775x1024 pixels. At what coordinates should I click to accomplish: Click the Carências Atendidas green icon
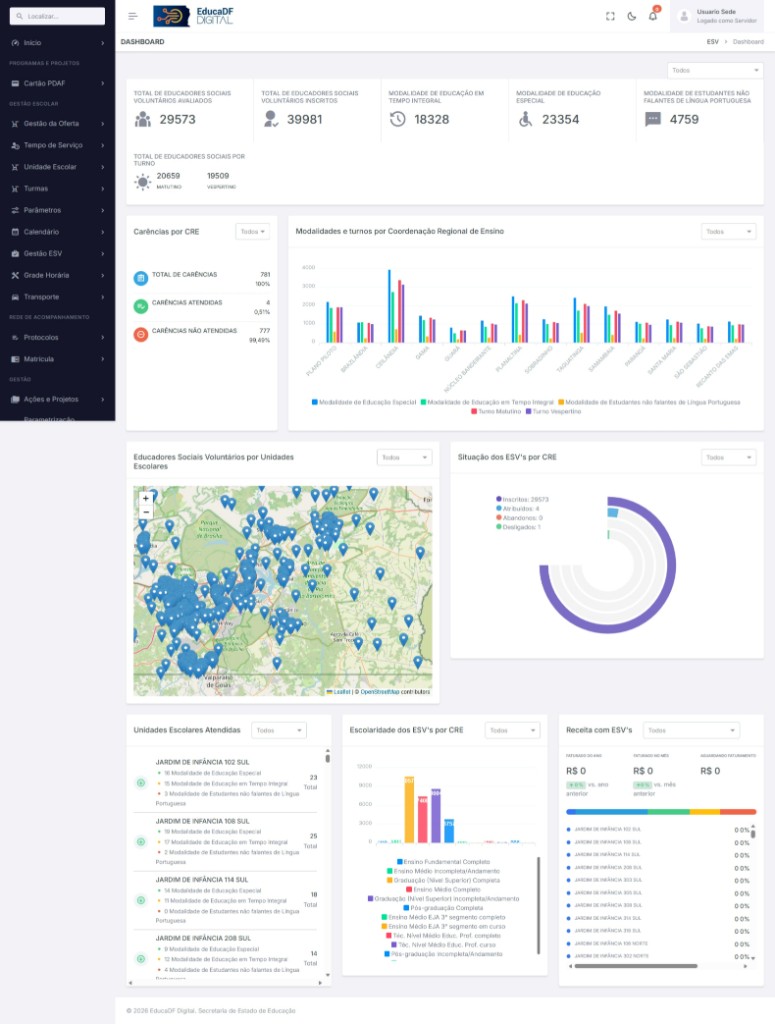coord(140,306)
